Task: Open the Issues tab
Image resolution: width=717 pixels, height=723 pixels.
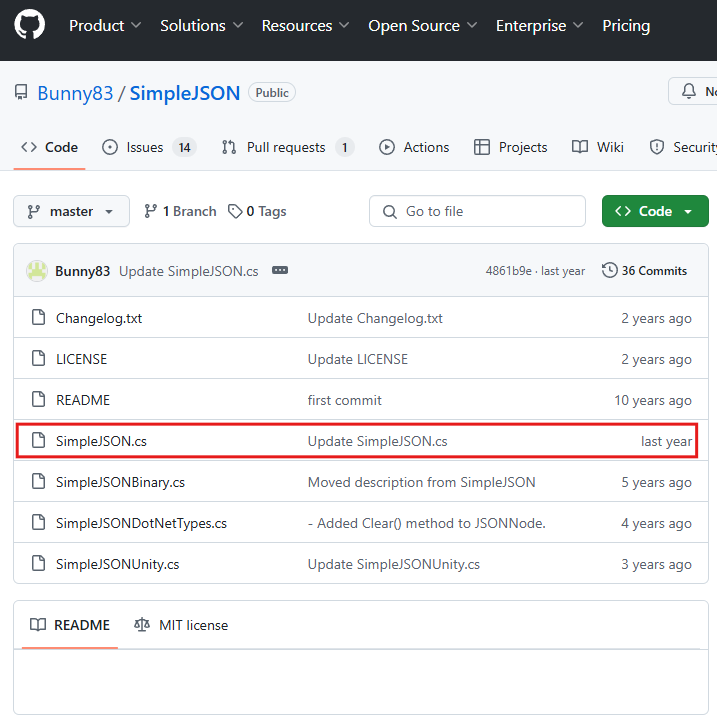Action: [x=148, y=148]
